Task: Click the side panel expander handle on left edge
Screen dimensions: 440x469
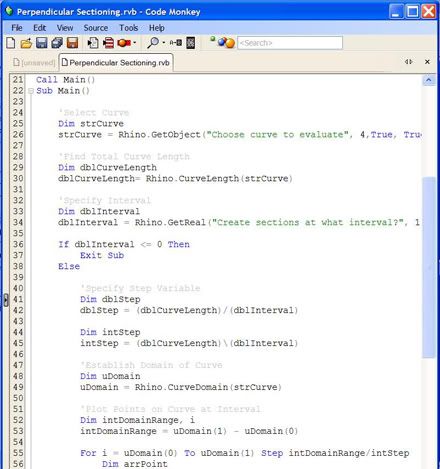Action: [6, 300]
